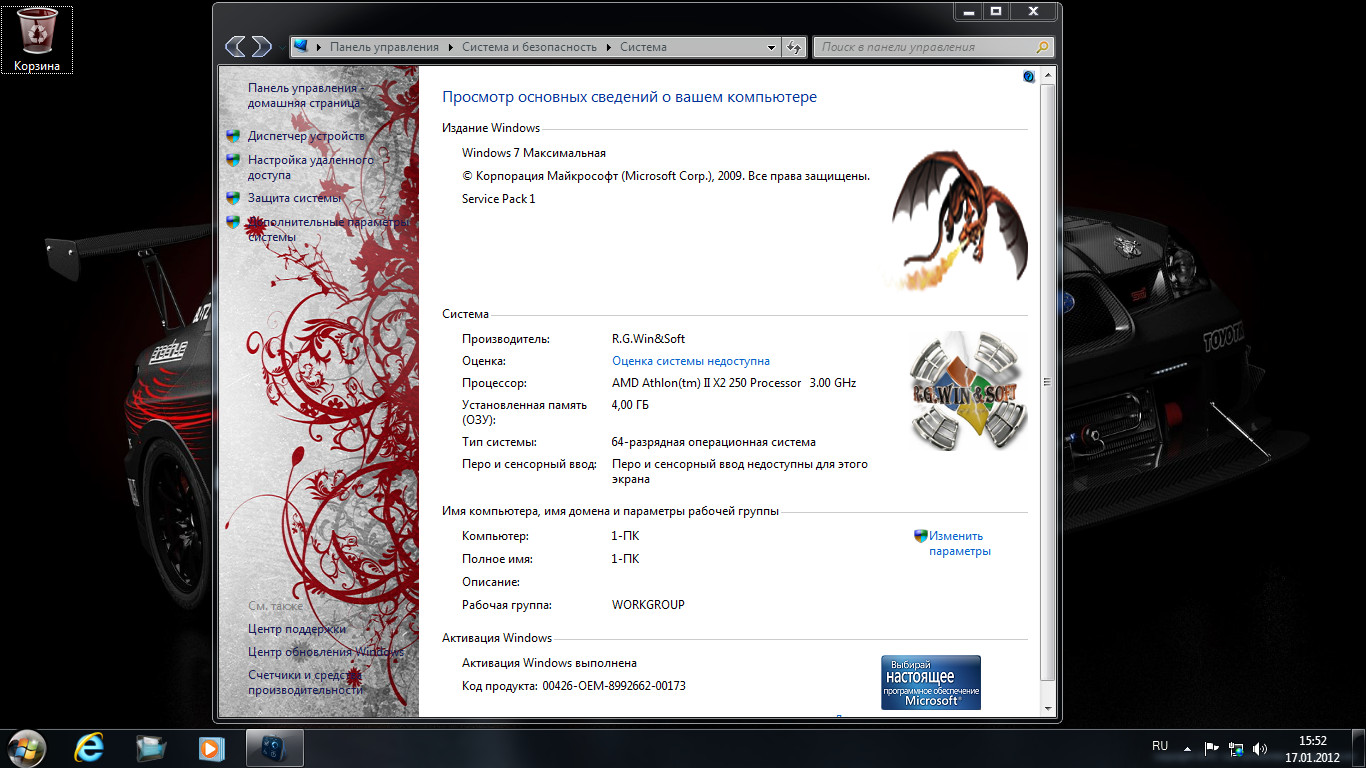Click Изменить параметры link

pyautogui.click(x=960, y=543)
